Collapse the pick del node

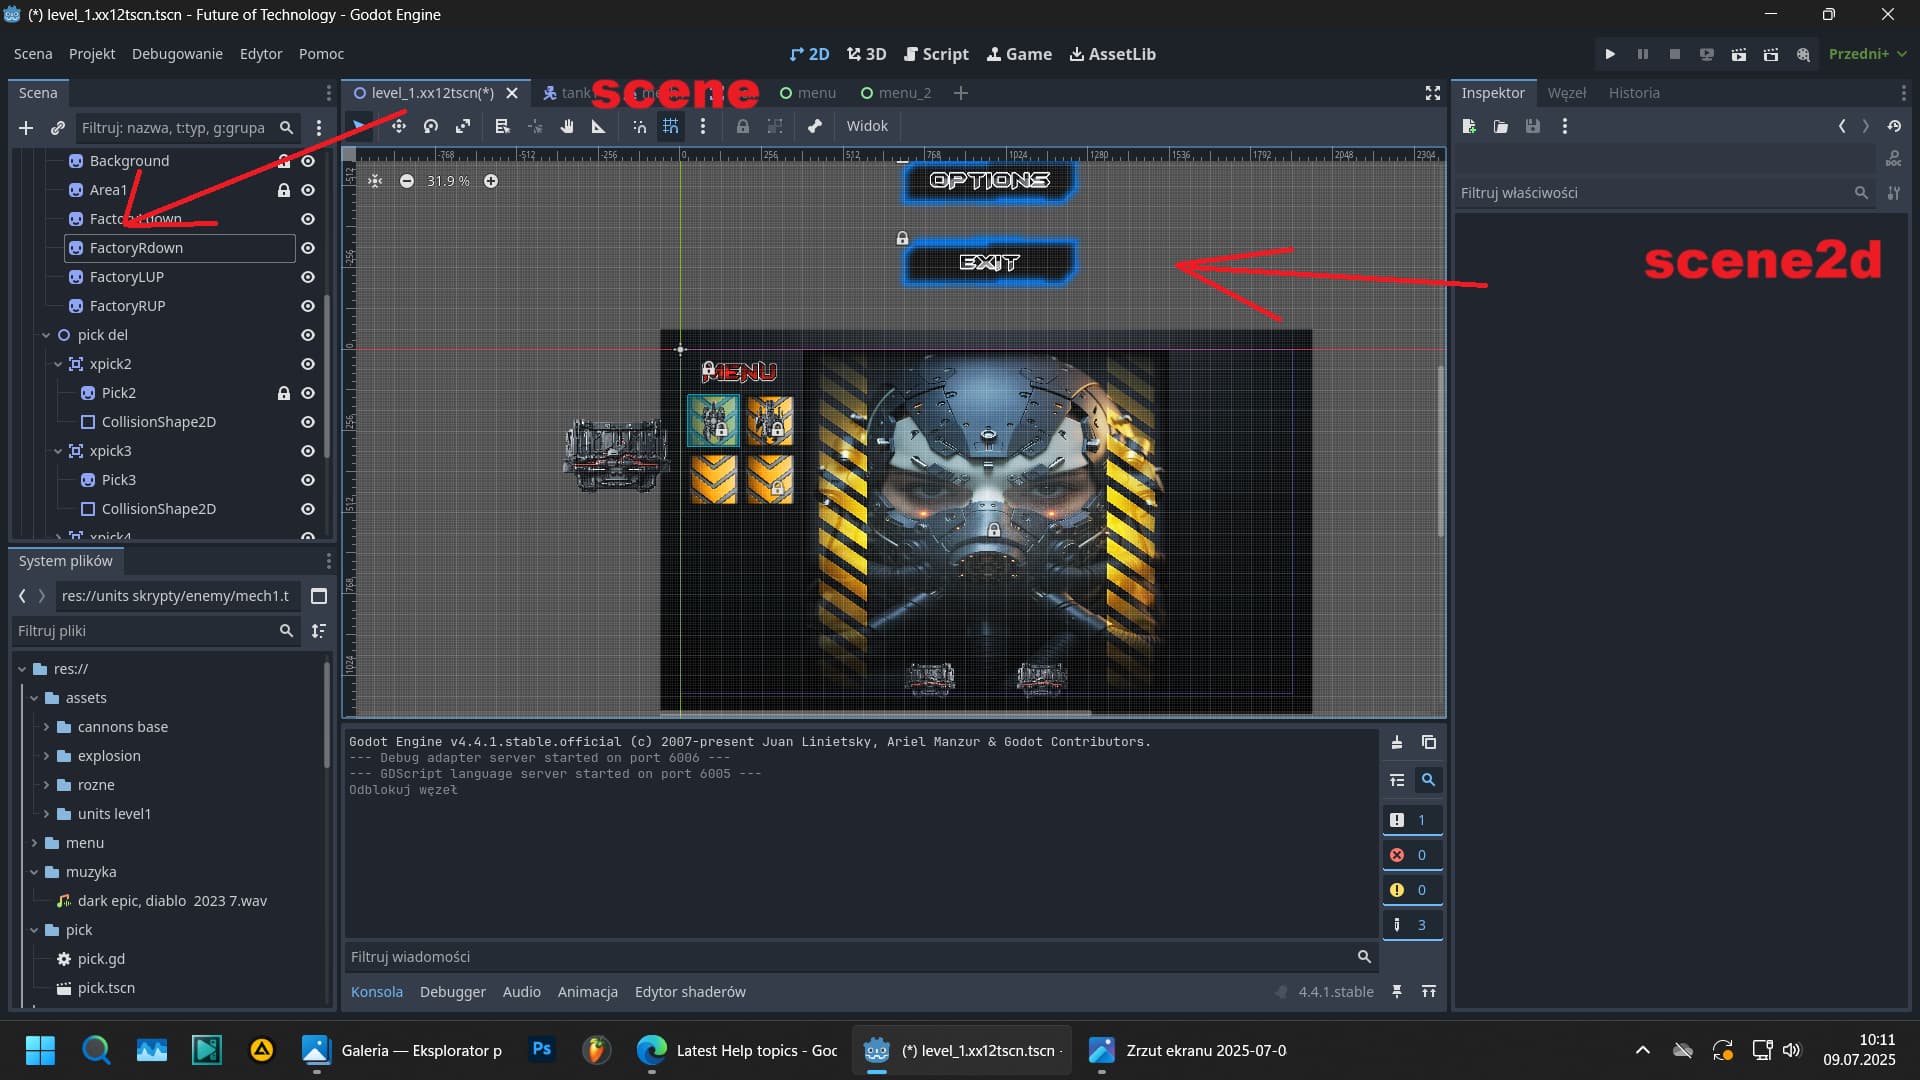pyautogui.click(x=46, y=335)
